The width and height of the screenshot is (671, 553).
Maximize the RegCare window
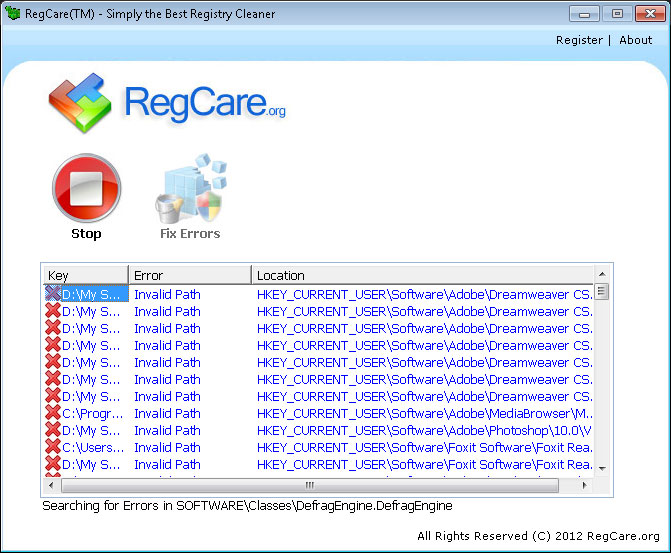pos(617,14)
